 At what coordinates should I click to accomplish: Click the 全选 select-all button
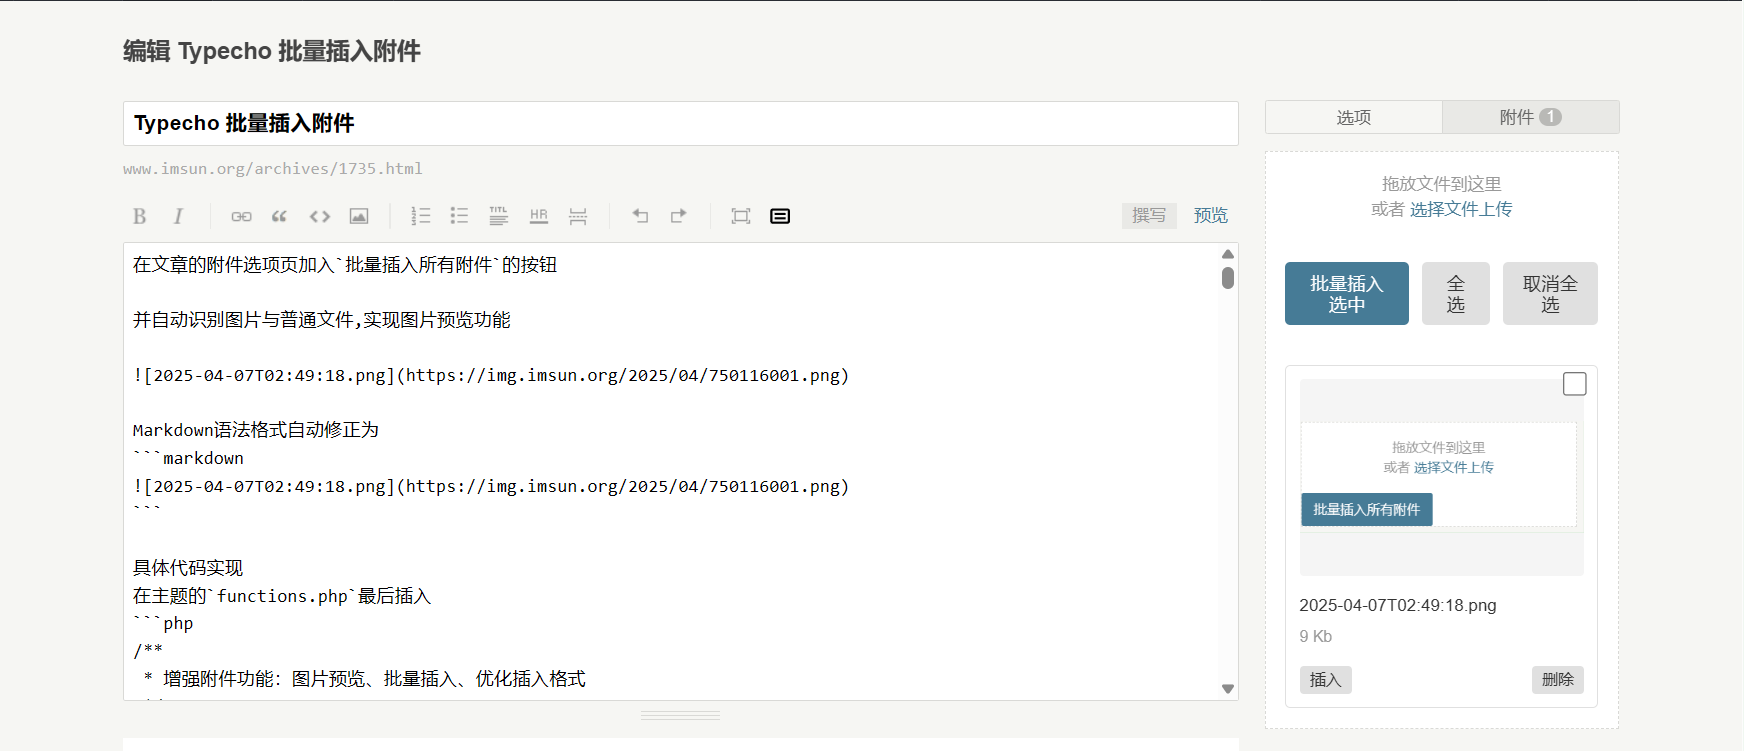point(1455,294)
